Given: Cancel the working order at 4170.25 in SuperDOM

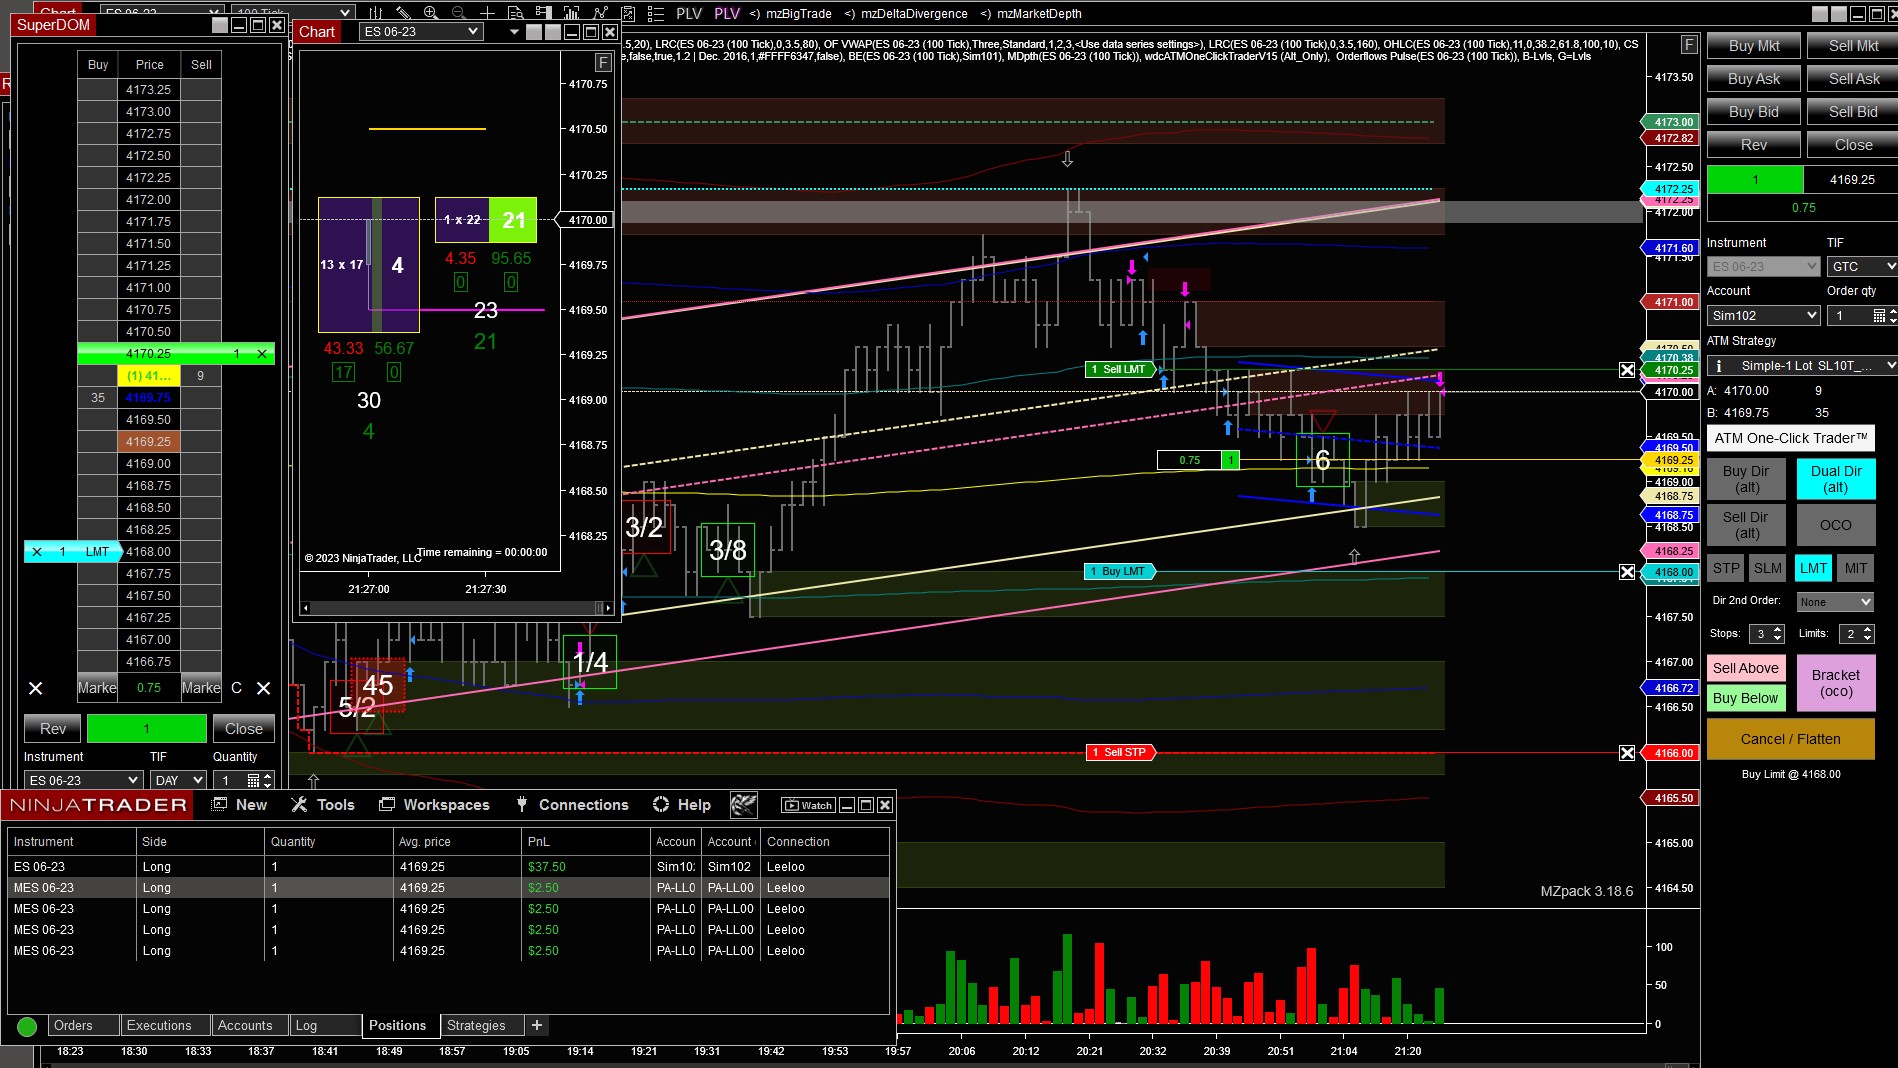Looking at the screenshot, I should pos(262,353).
